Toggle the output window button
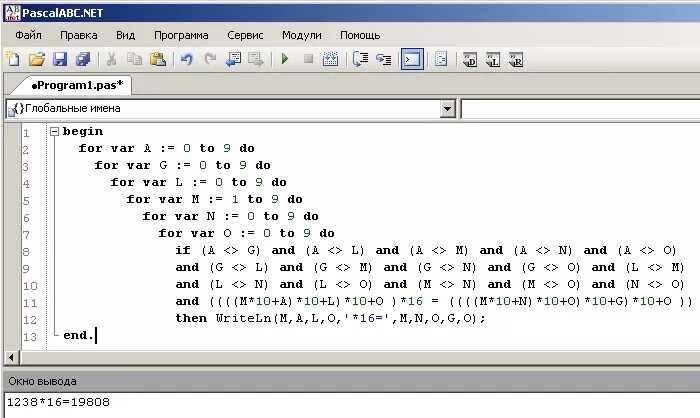 pyautogui.click(x=412, y=59)
